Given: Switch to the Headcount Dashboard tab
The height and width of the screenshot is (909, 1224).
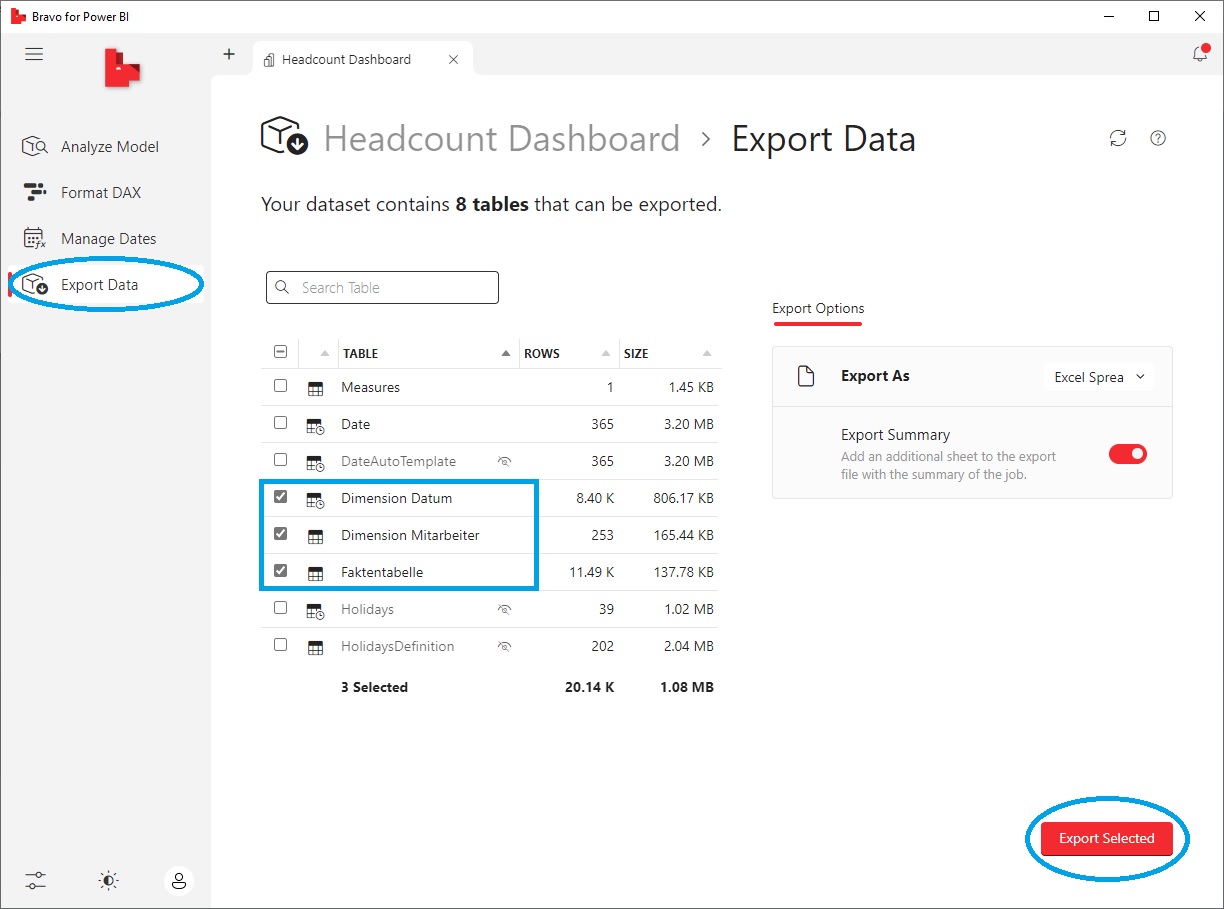Looking at the screenshot, I should tap(347, 59).
